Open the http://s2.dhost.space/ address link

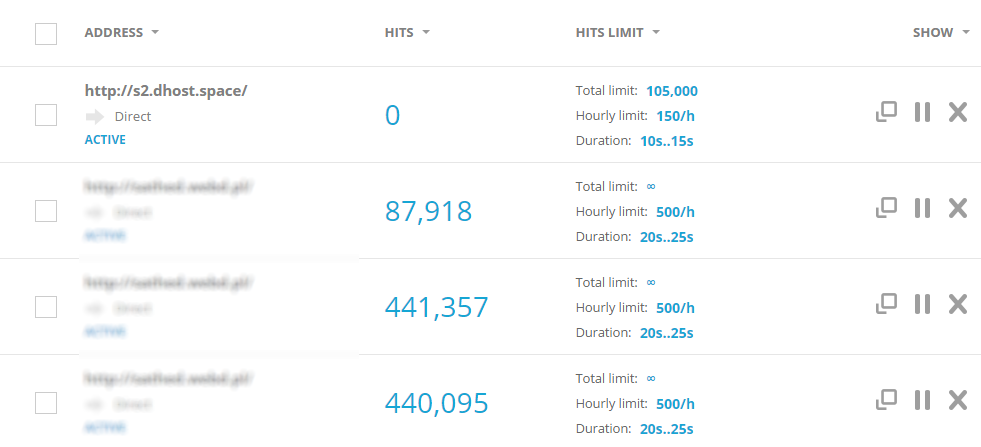(166, 90)
